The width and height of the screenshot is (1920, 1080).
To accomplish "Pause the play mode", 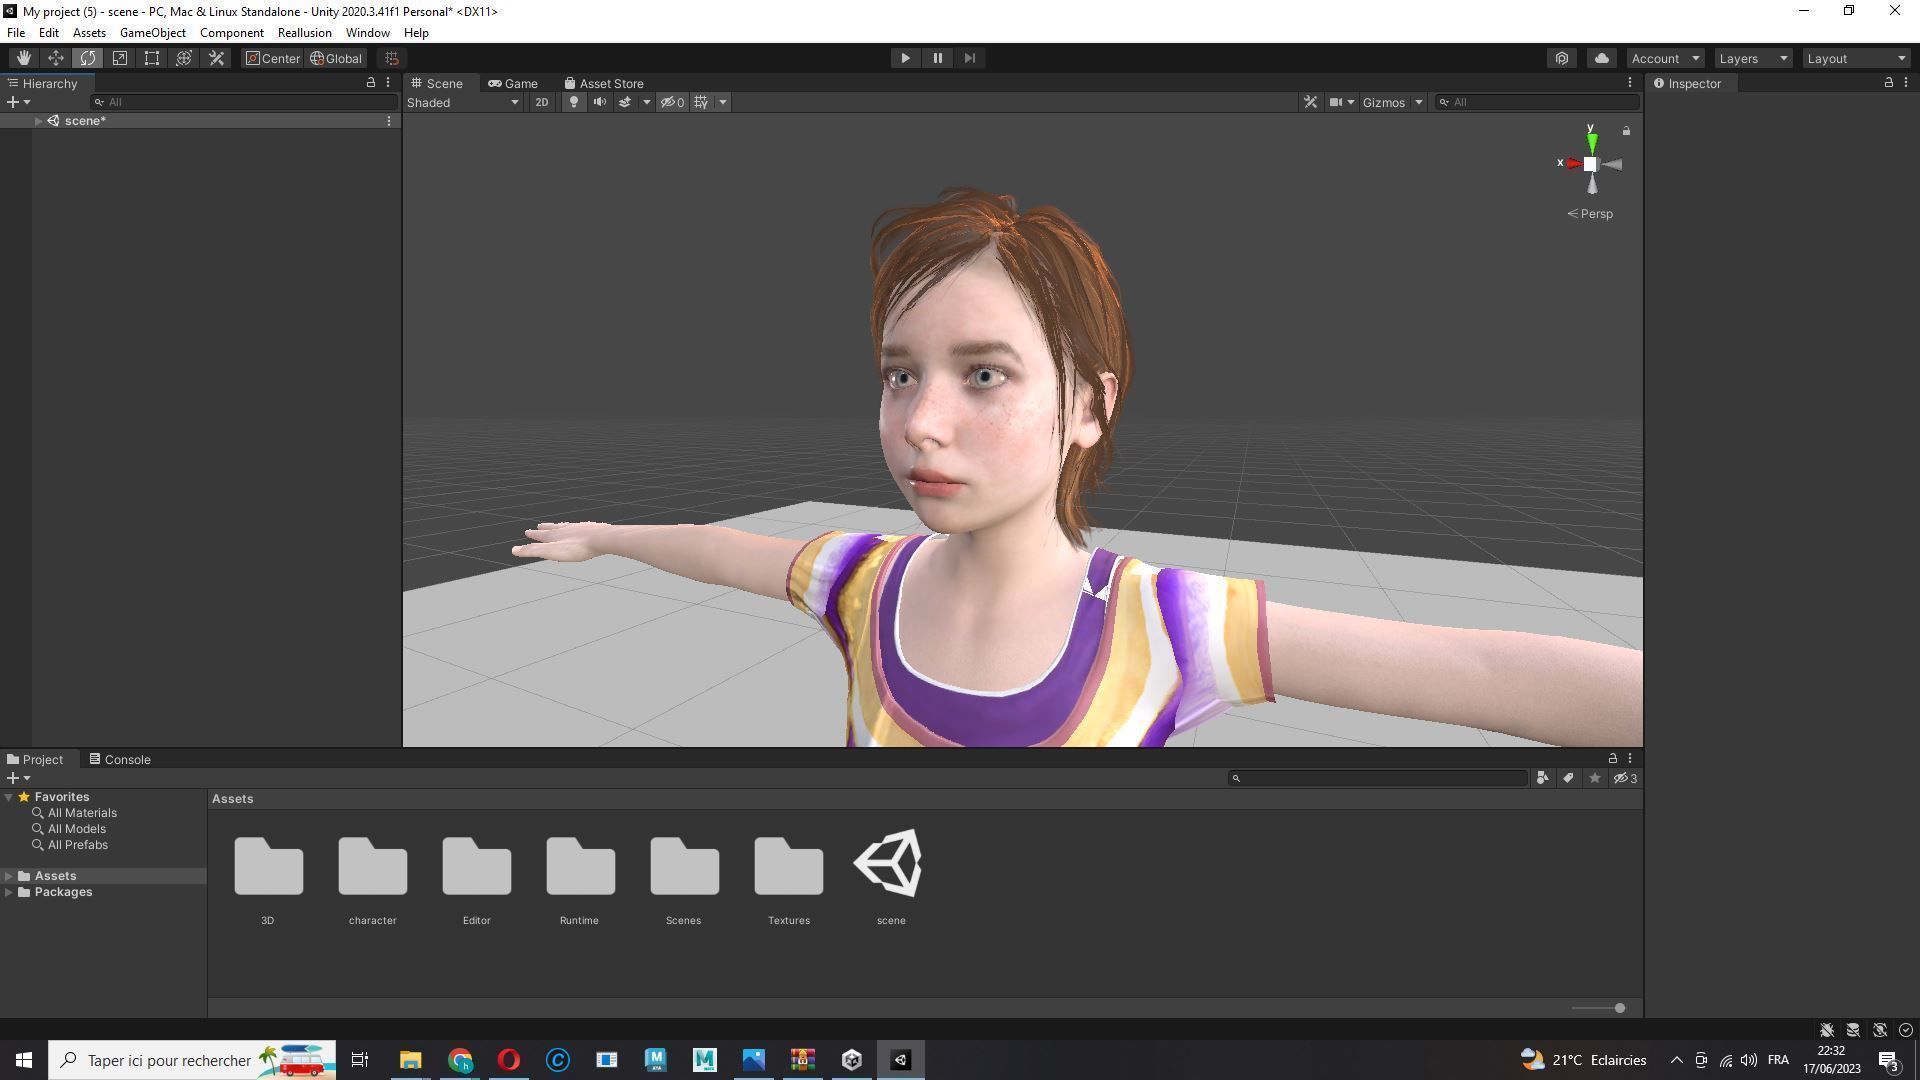I will [x=937, y=58].
